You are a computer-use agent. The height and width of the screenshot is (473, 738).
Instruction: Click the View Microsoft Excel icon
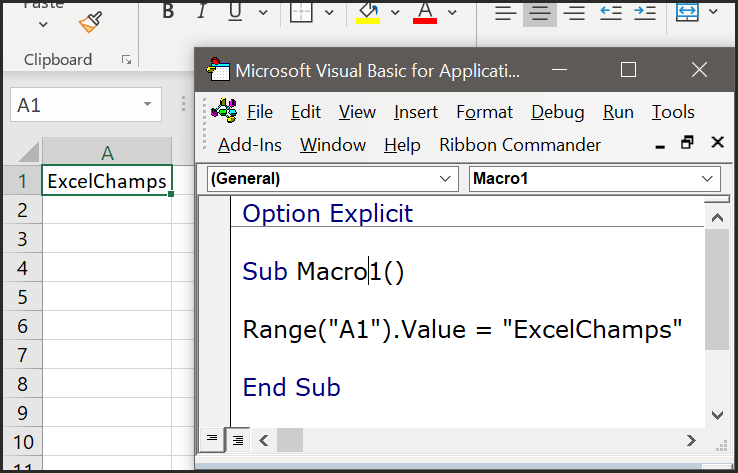[x=225, y=111]
